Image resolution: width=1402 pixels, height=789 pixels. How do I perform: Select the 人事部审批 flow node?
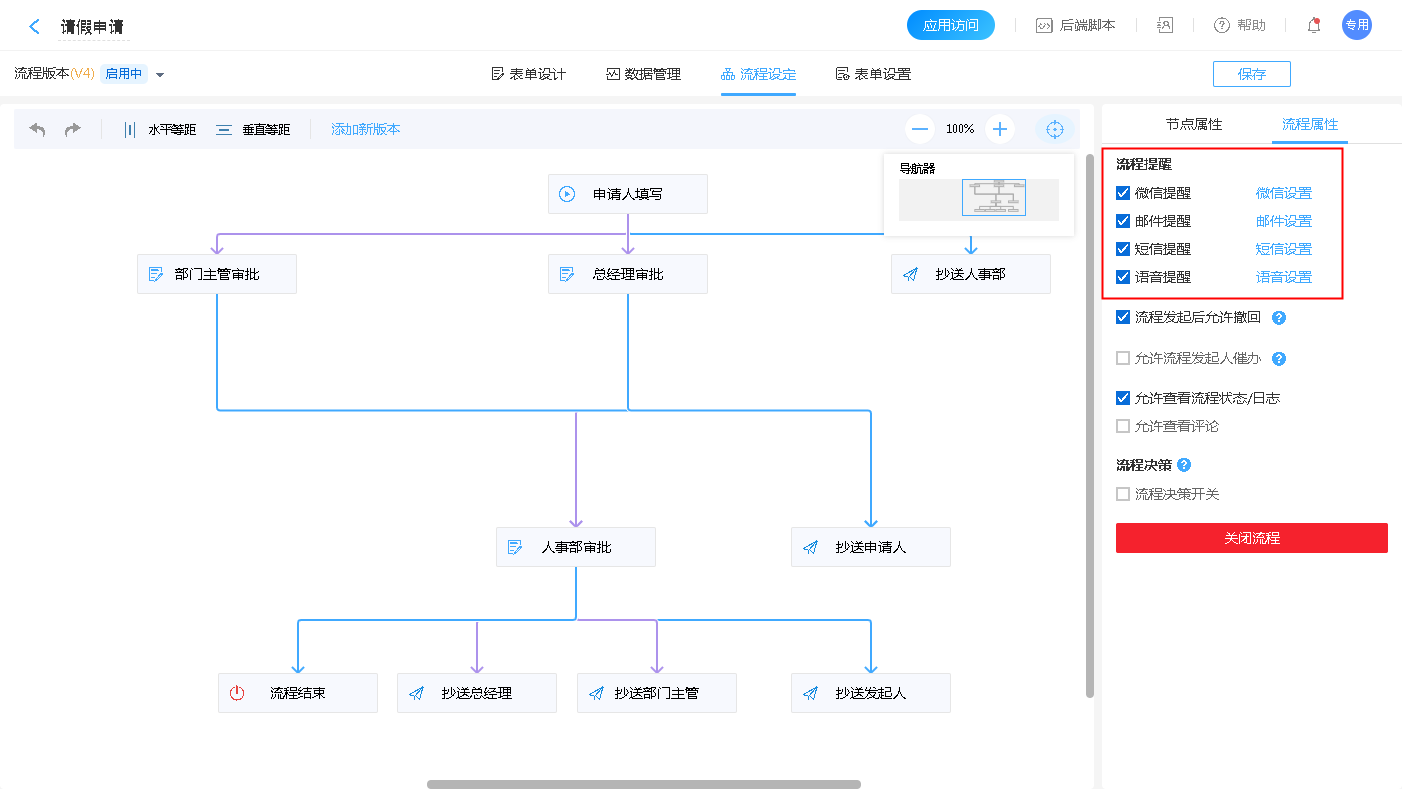point(575,547)
